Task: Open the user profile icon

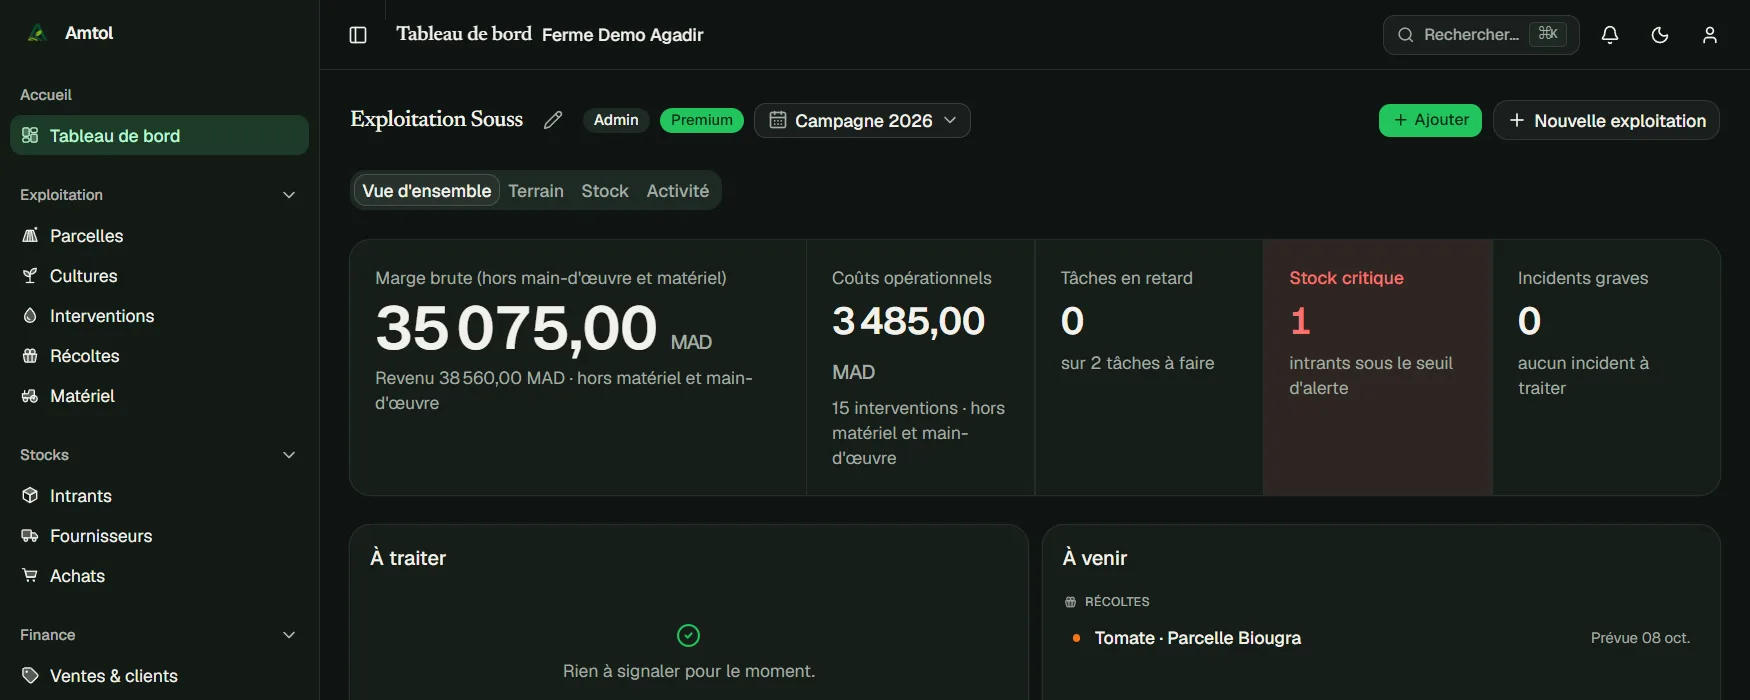Action: 1710,35
